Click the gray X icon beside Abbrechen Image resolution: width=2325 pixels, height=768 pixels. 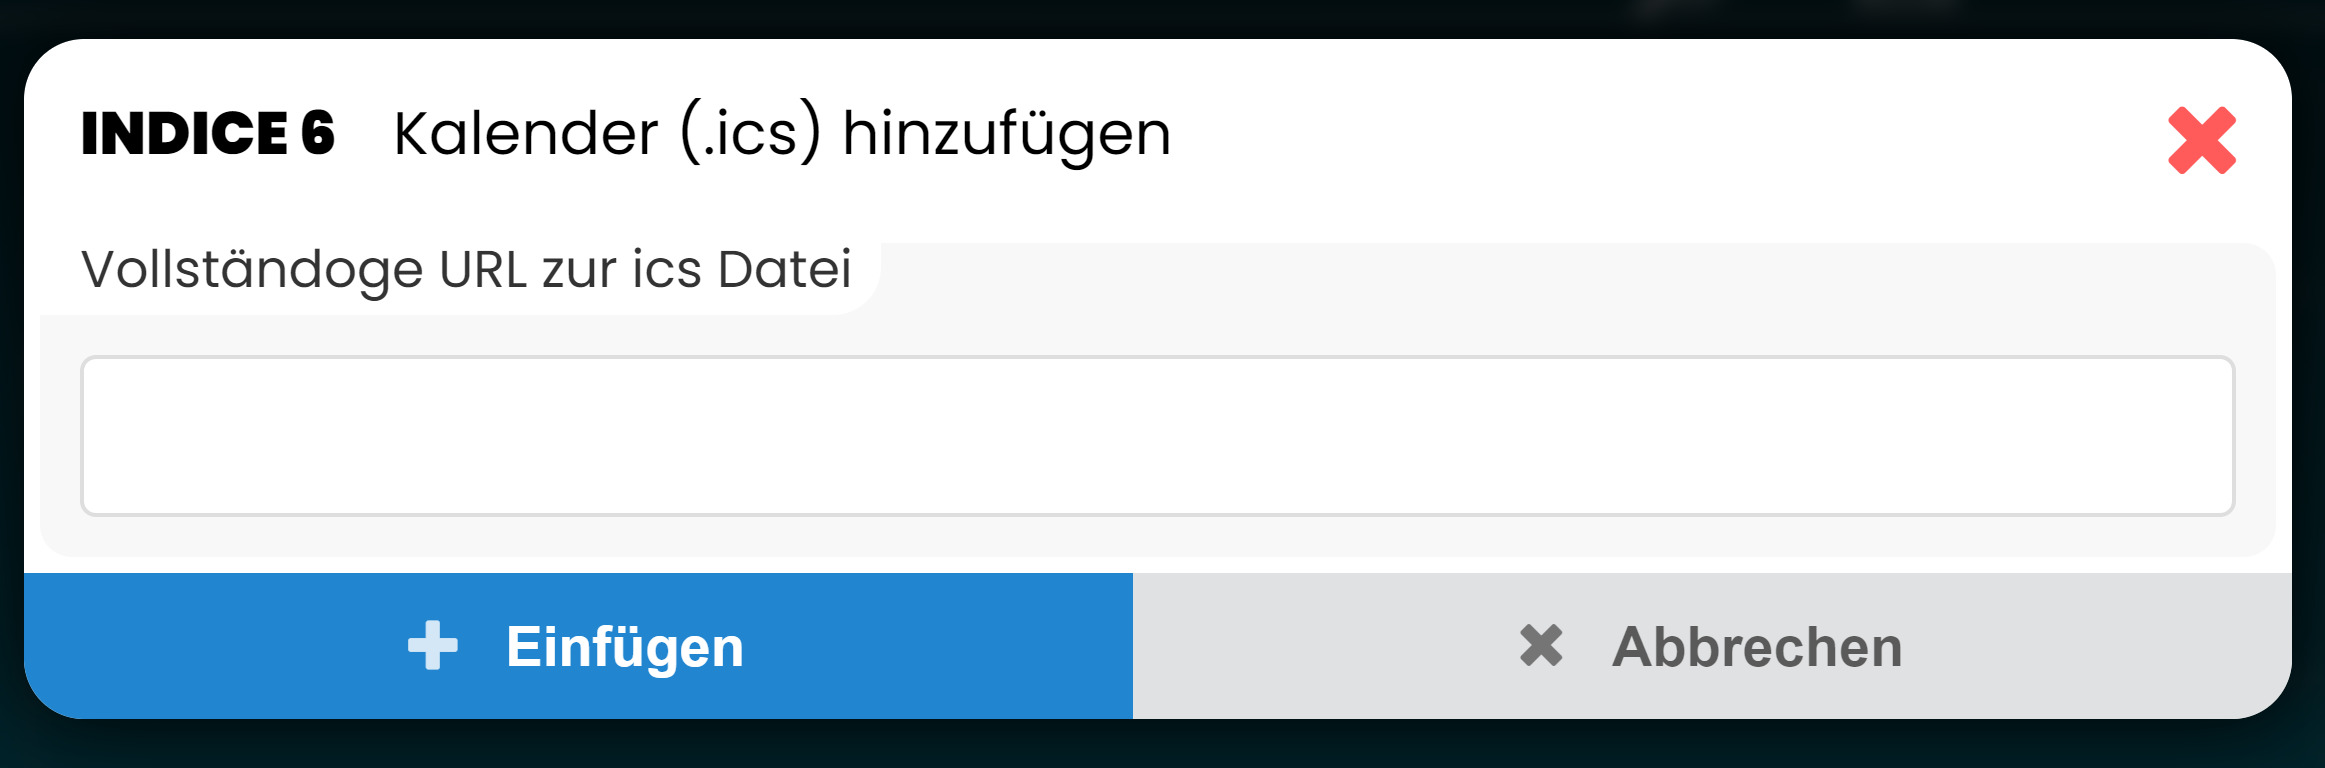(1541, 645)
